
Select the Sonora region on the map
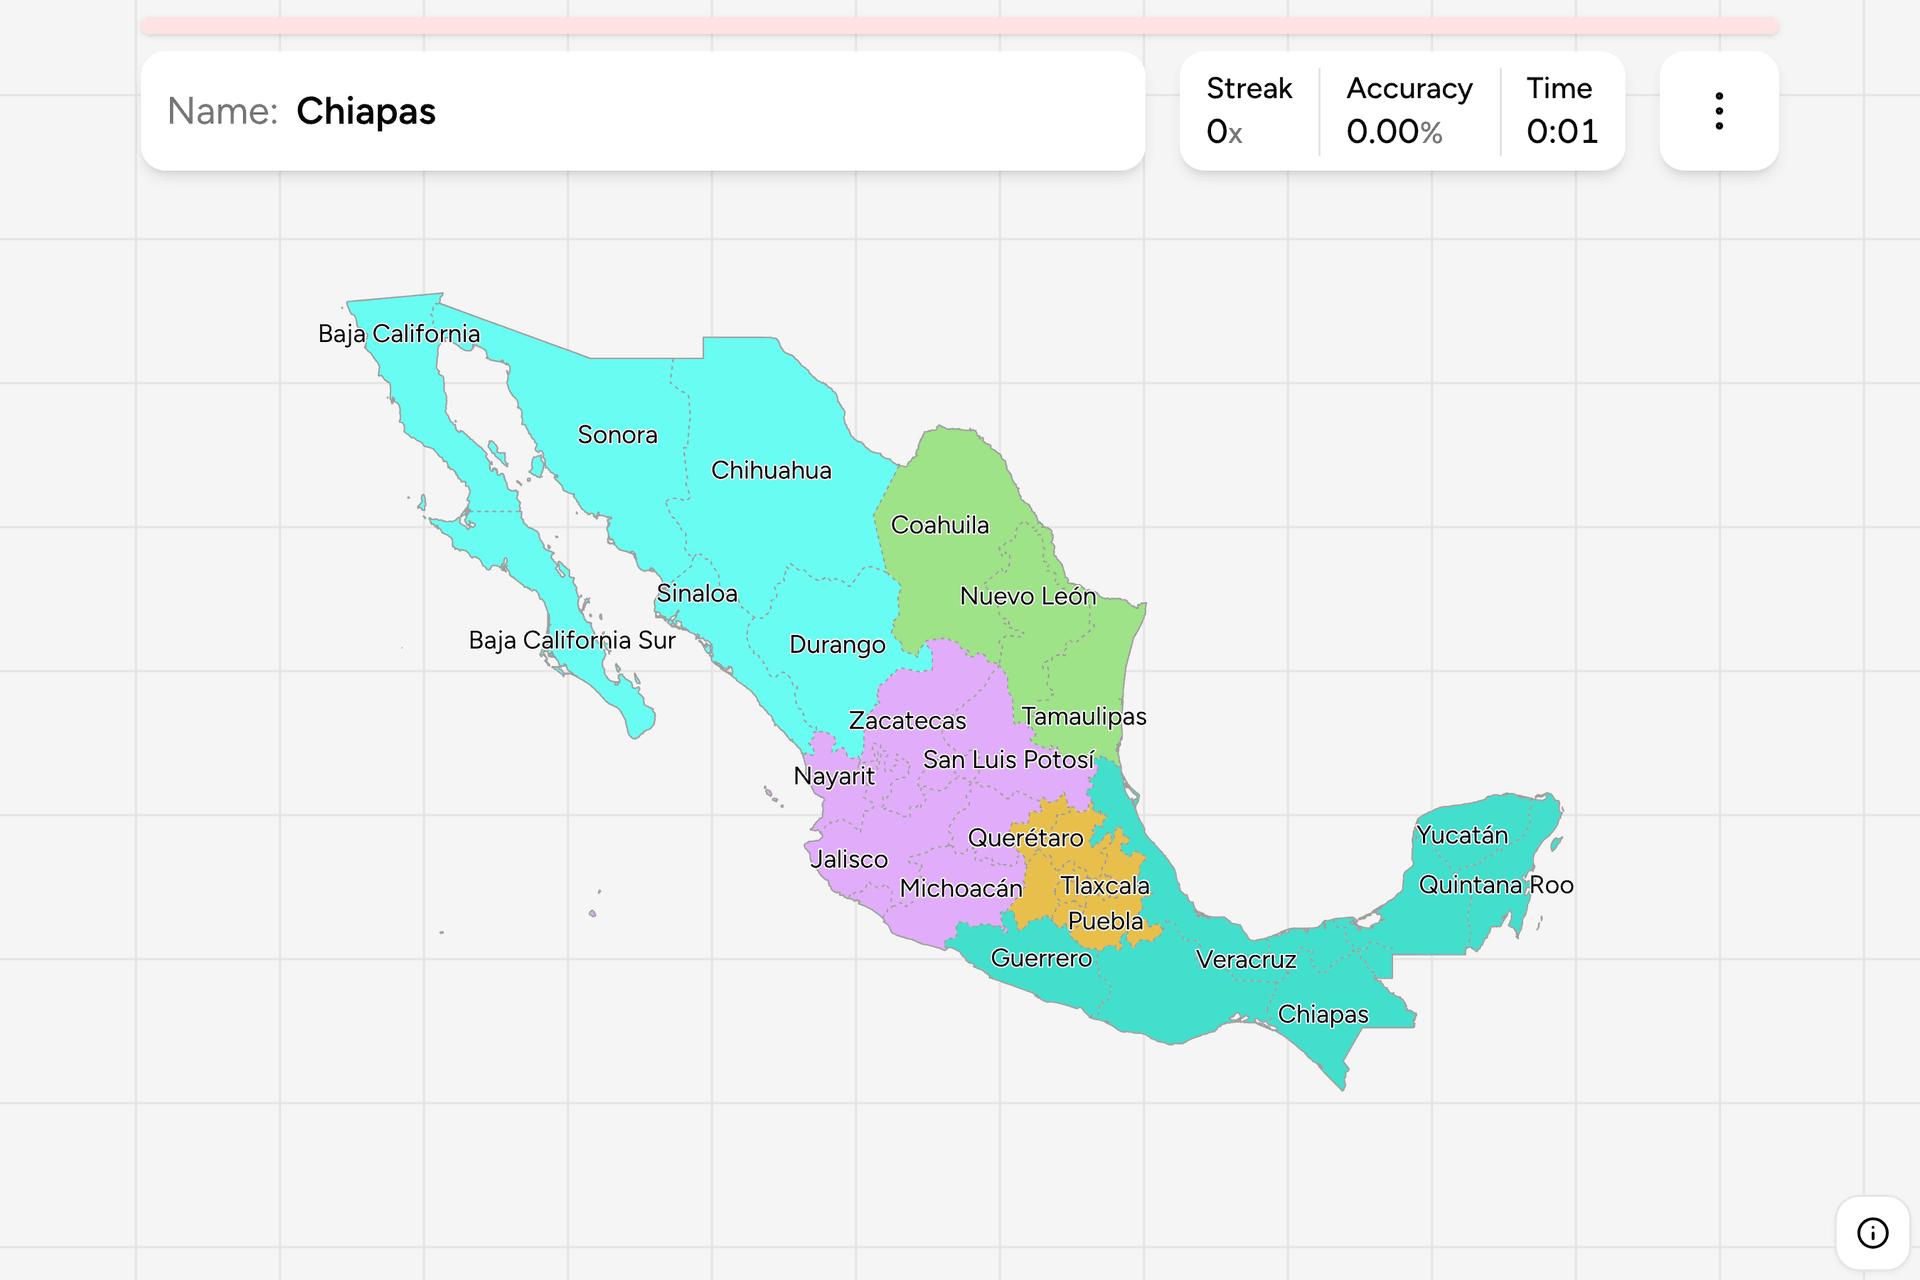(x=617, y=435)
